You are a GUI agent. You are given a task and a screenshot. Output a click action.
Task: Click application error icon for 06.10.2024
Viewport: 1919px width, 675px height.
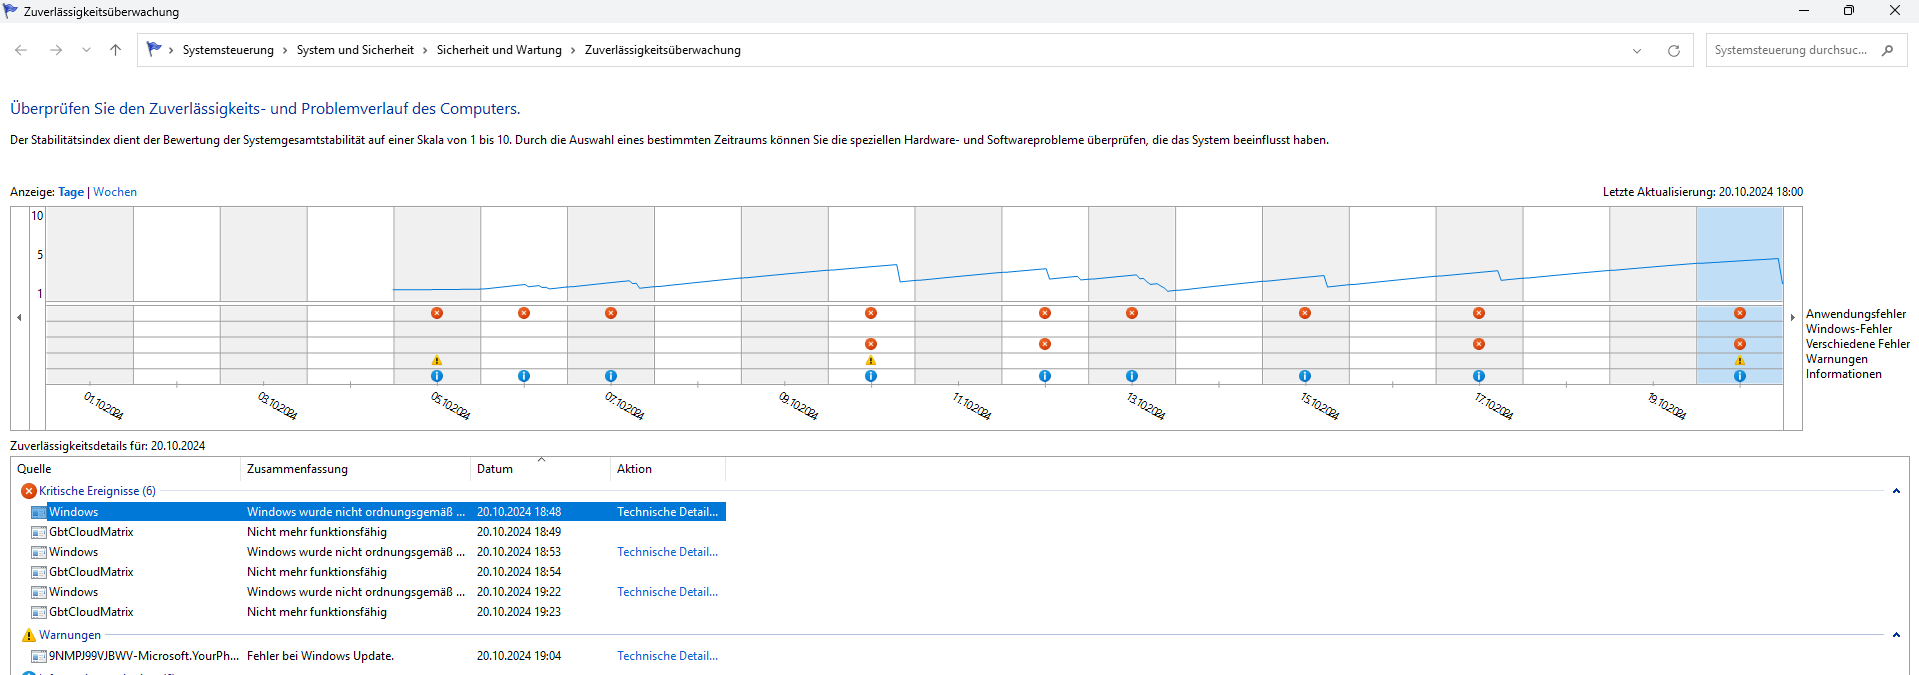524,313
